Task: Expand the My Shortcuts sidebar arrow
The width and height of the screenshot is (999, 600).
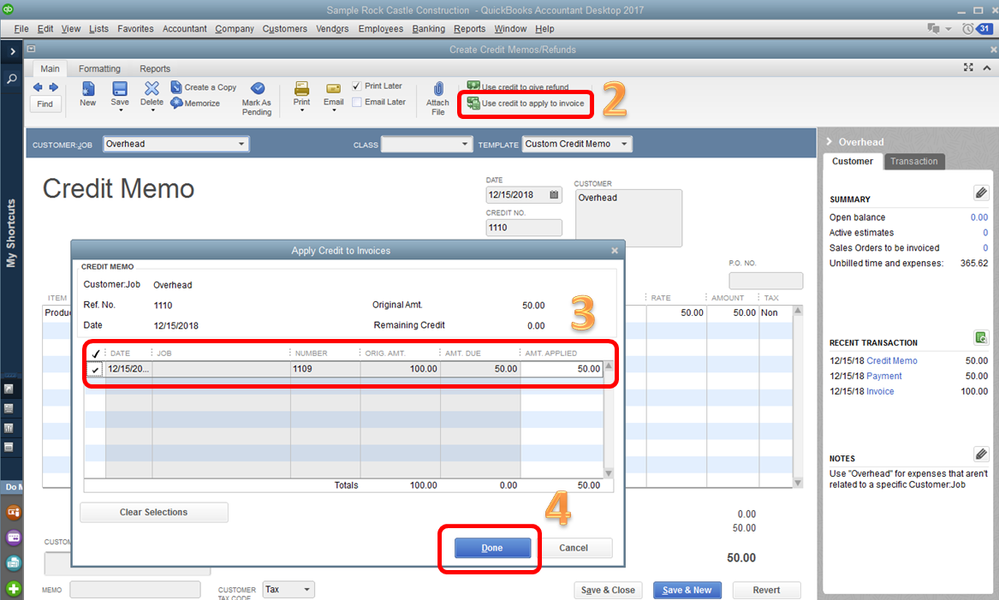Action: (12, 51)
